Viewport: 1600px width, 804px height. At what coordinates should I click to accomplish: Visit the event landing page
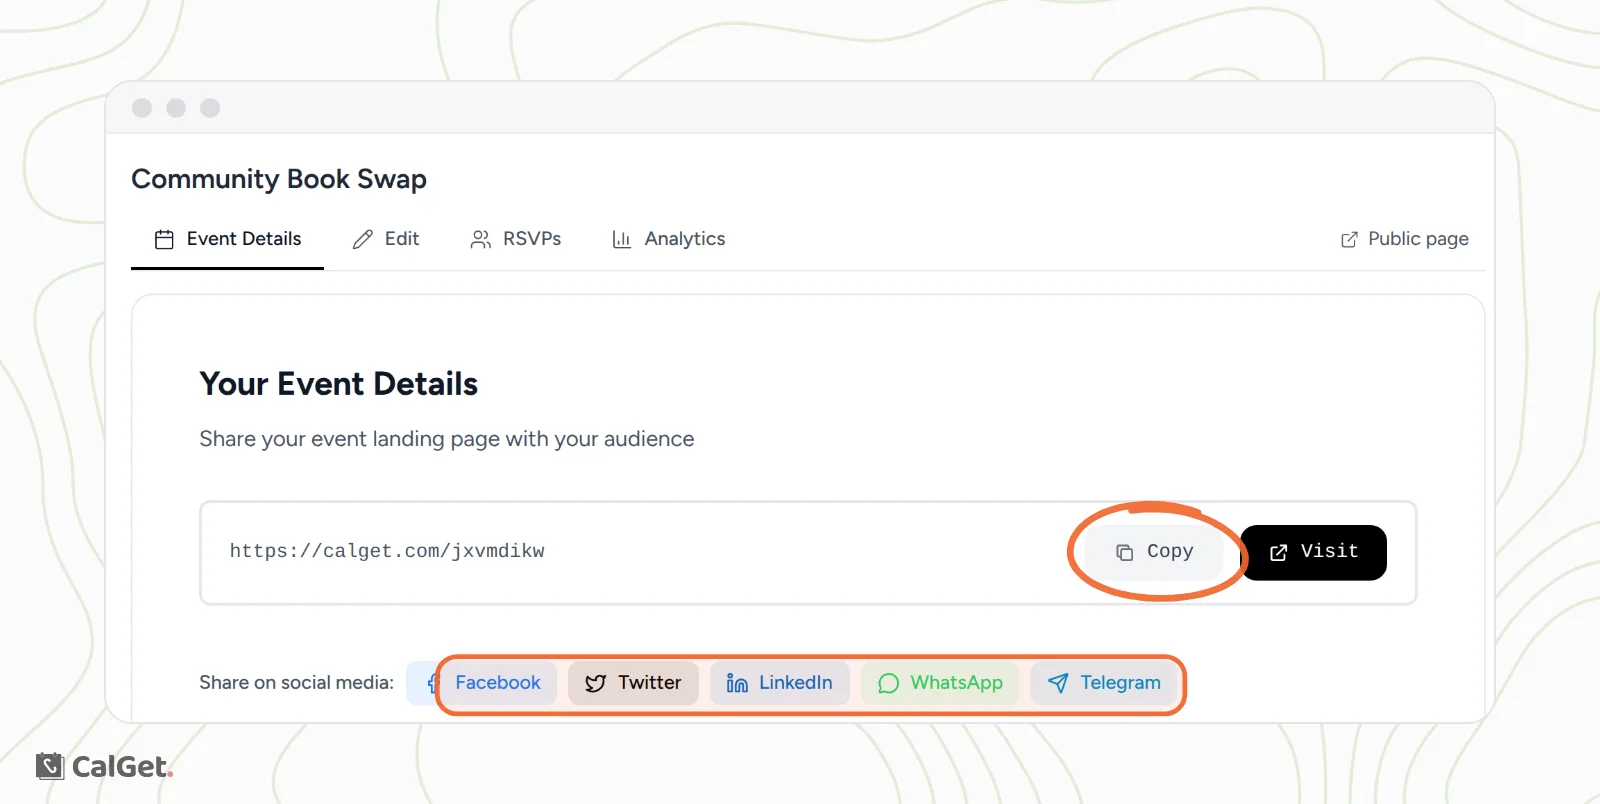1314,552
